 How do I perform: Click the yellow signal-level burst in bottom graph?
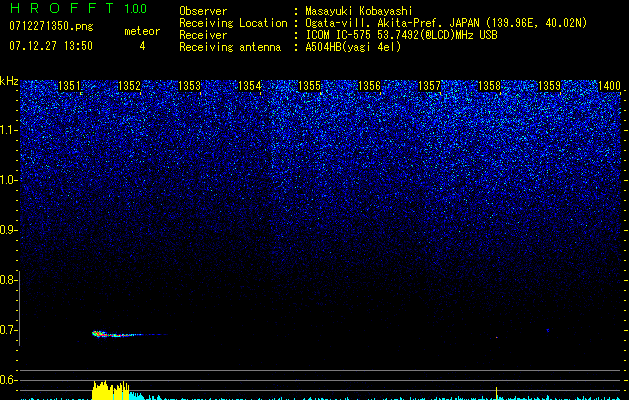111,390
